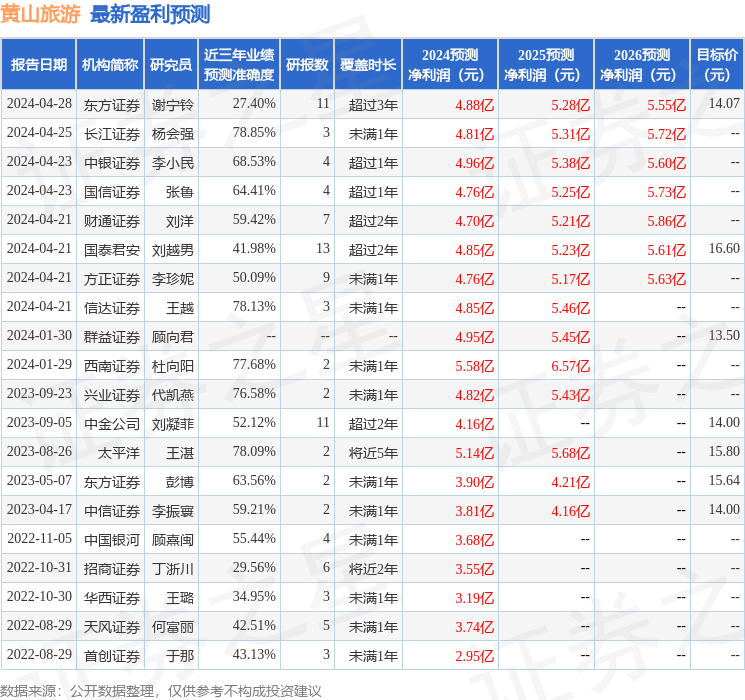This screenshot has width=745, height=700.
Task: Open the 长江证券 institution entry
Action: coord(112,133)
